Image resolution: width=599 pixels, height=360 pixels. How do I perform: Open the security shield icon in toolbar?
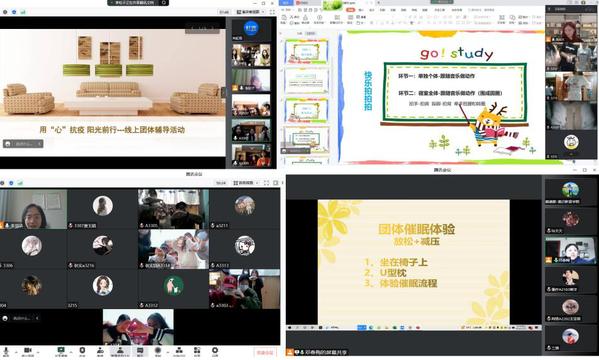[x=82, y=350]
